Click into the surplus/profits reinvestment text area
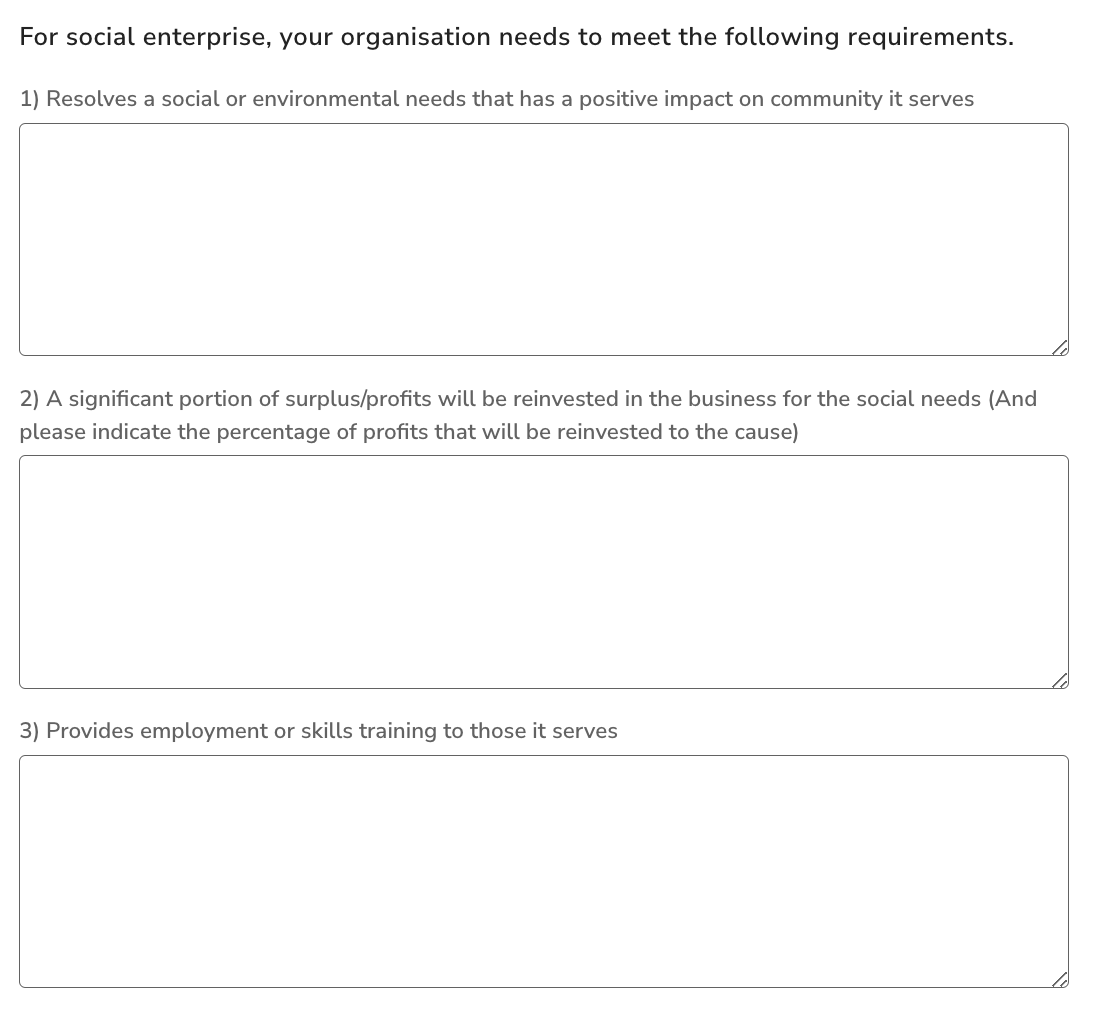 coord(544,572)
